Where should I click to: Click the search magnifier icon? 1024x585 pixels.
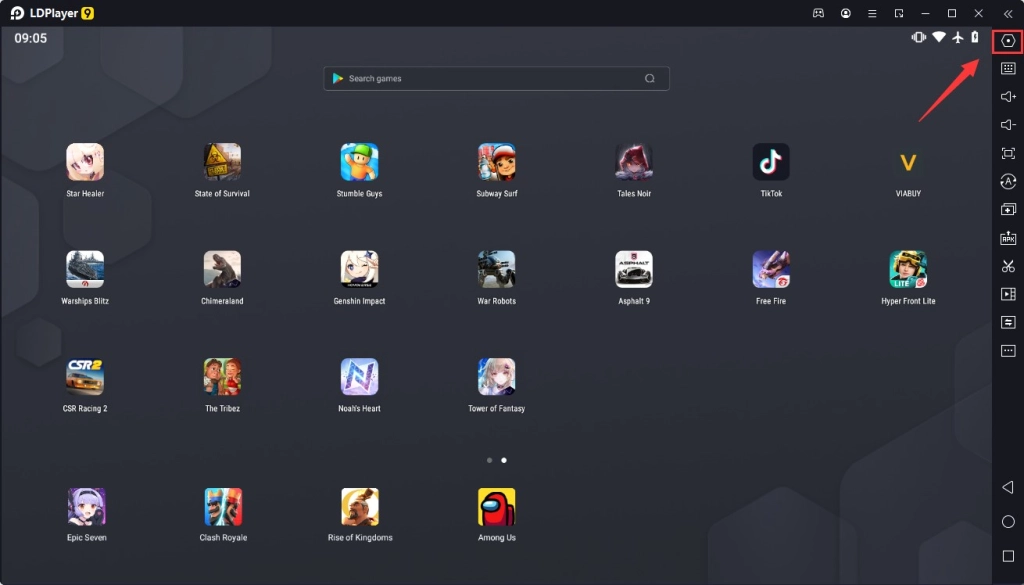coord(649,78)
